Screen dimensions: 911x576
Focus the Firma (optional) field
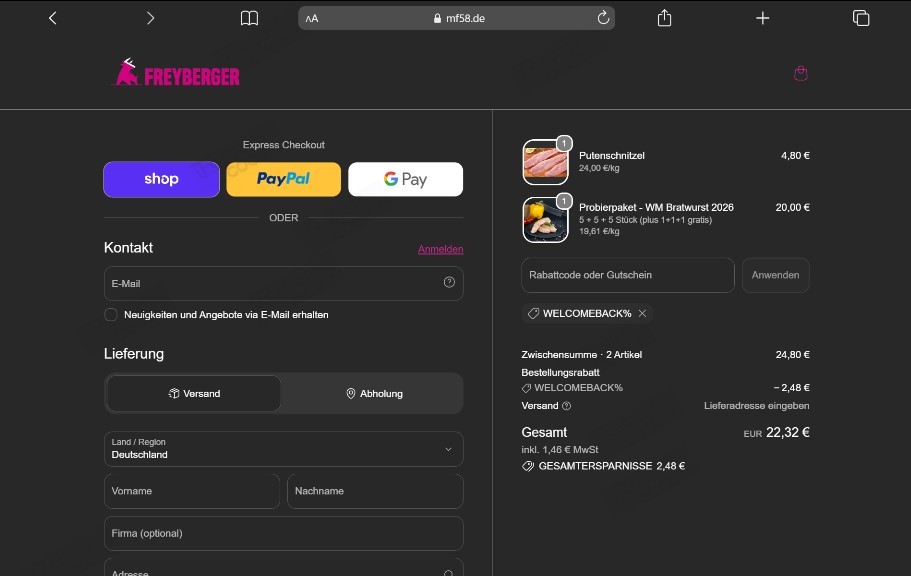tap(284, 534)
